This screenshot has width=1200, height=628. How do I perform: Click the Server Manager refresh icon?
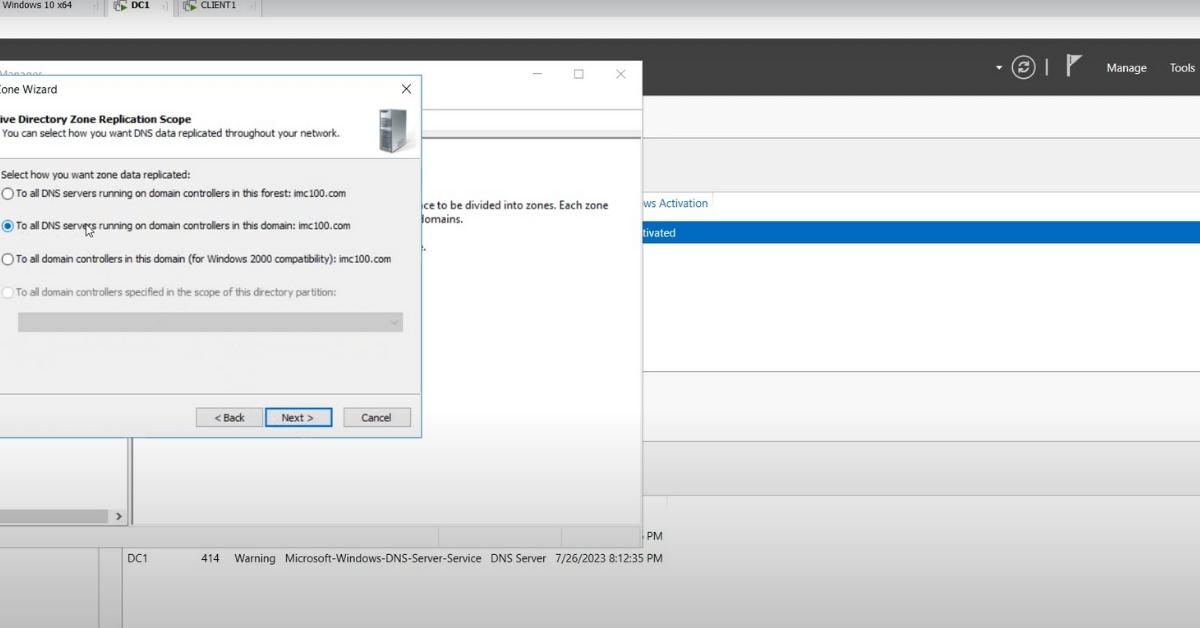1023,67
